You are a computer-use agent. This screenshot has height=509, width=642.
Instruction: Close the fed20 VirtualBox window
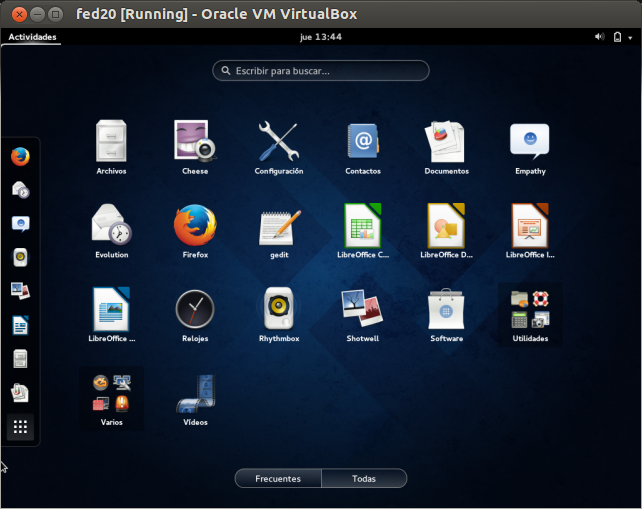(x=19, y=14)
